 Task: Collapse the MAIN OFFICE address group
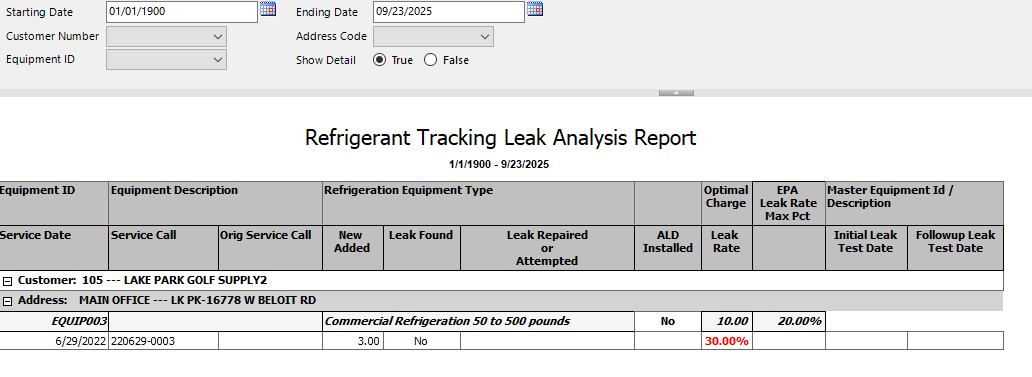(x=8, y=301)
